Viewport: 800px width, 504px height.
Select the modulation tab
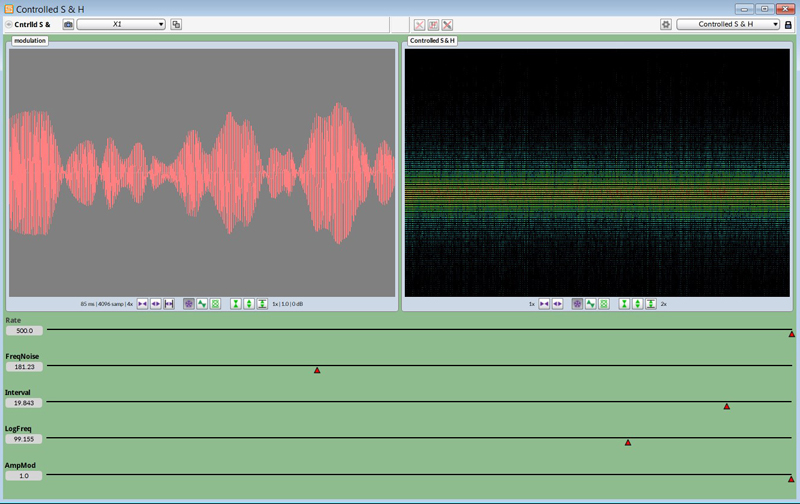[x=30, y=41]
